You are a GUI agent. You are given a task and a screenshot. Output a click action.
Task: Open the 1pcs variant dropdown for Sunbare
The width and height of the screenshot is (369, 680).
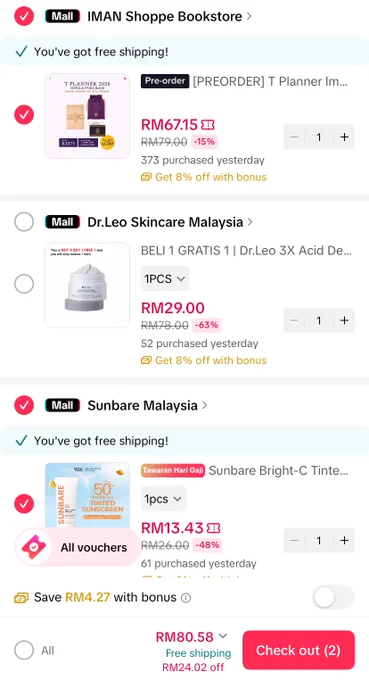(163, 499)
